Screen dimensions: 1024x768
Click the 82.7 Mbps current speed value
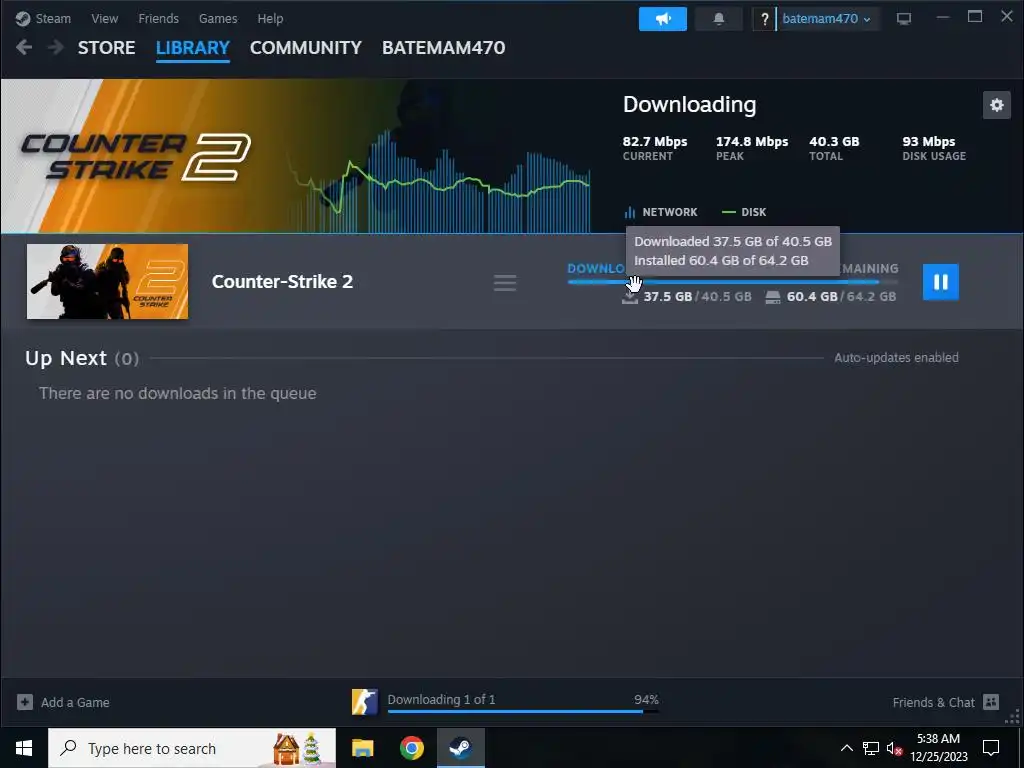tap(654, 141)
